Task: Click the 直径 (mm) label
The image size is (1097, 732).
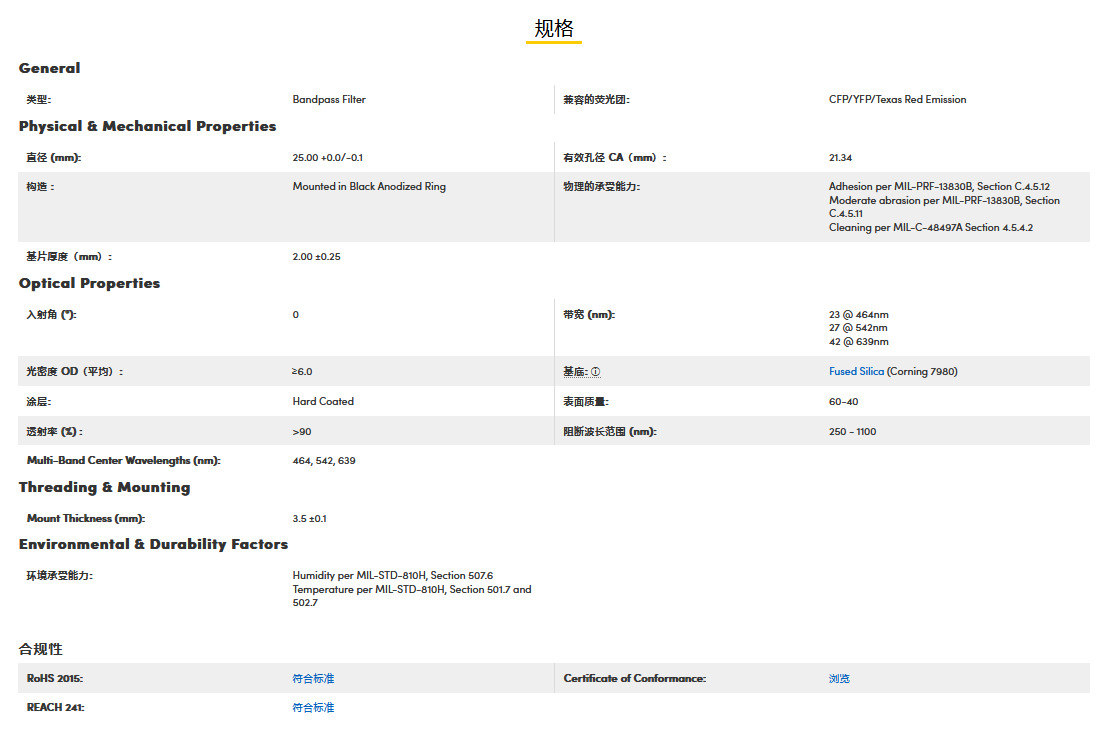Action: 53,158
